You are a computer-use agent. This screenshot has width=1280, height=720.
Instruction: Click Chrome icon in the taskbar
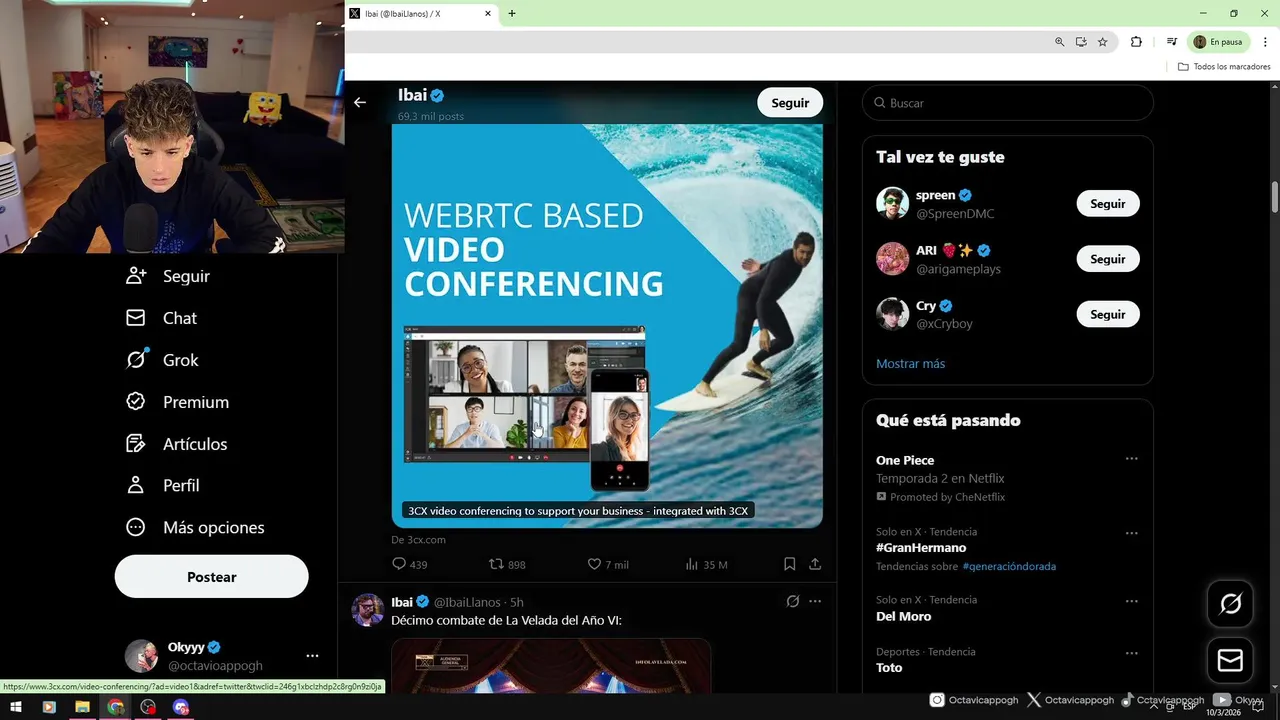pyautogui.click(x=115, y=707)
